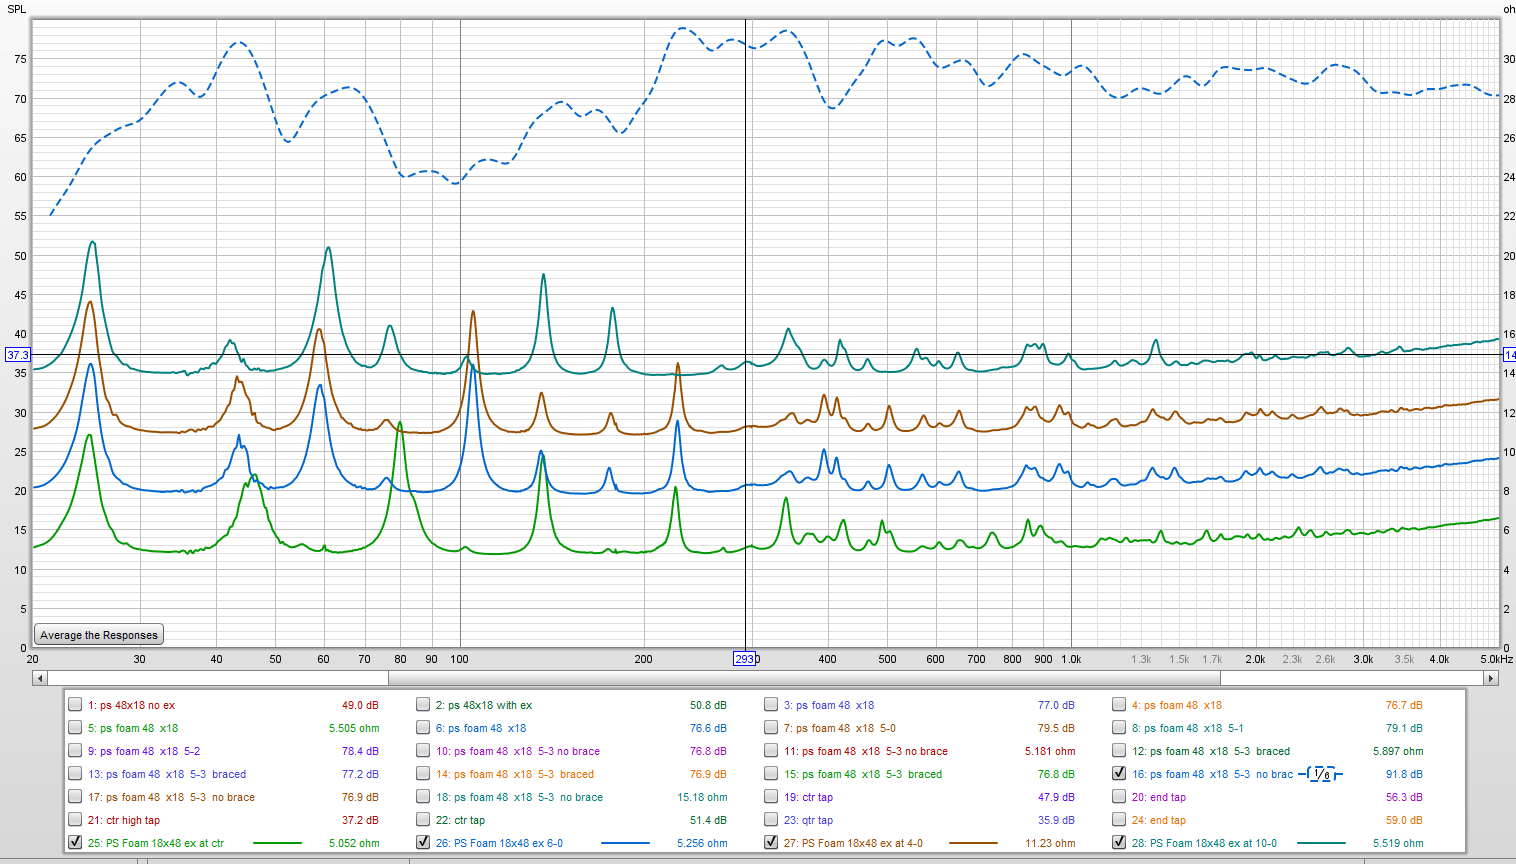Viewport: 1516px width, 864px height.
Task: Tick checkbox for 5: ps foam 48 x18
Action: coord(75,727)
